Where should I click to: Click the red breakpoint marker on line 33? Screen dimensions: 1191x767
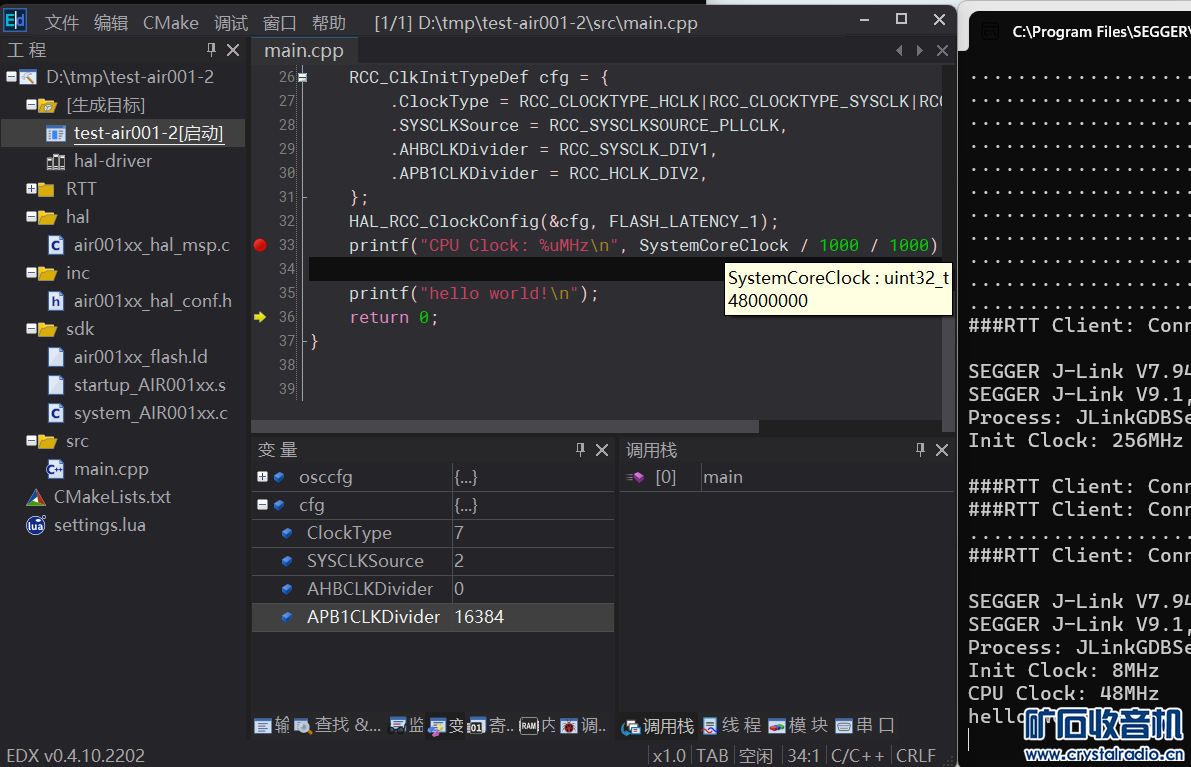tap(260, 245)
